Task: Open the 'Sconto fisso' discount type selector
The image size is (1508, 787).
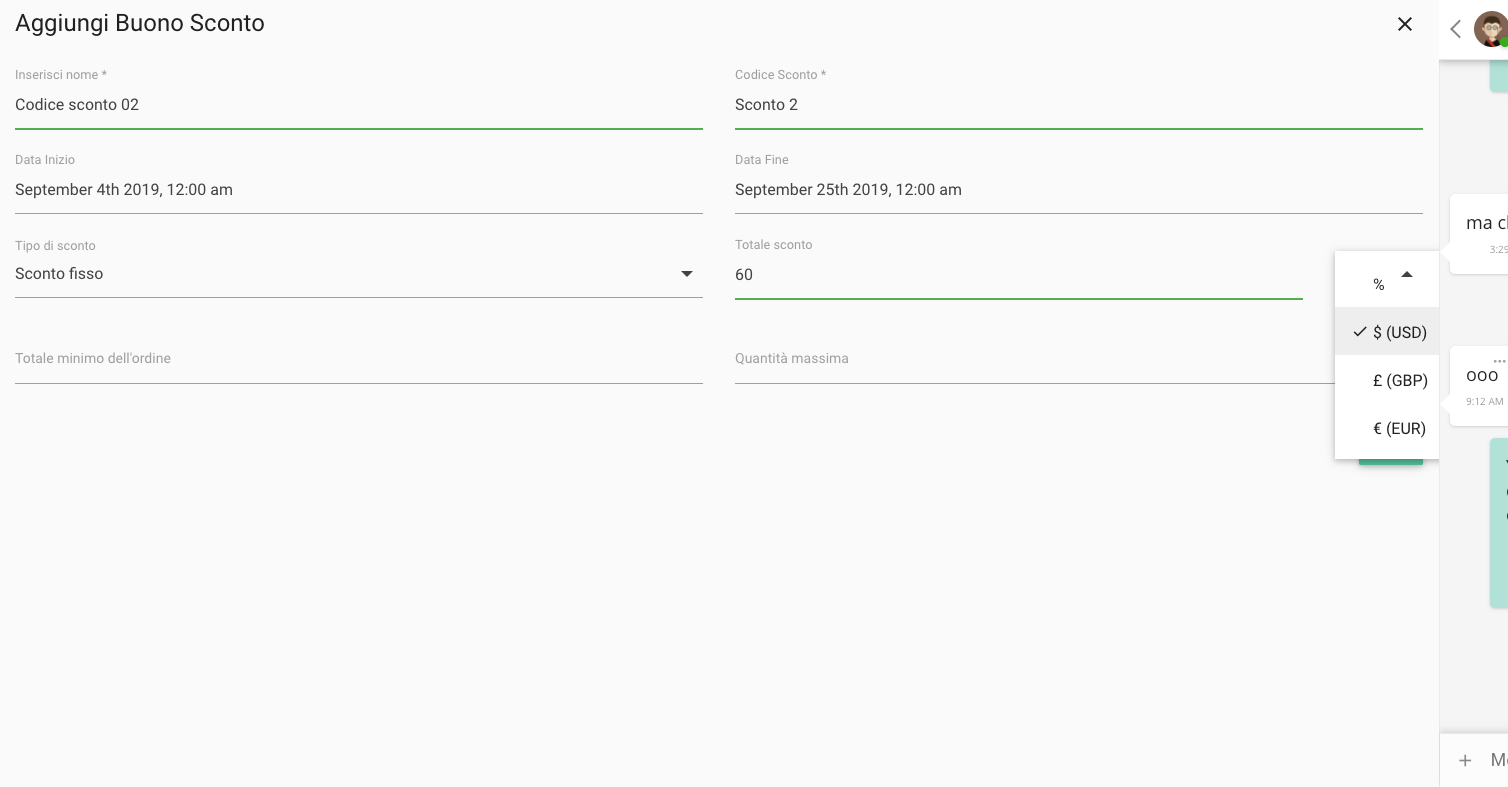Action: (340, 274)
